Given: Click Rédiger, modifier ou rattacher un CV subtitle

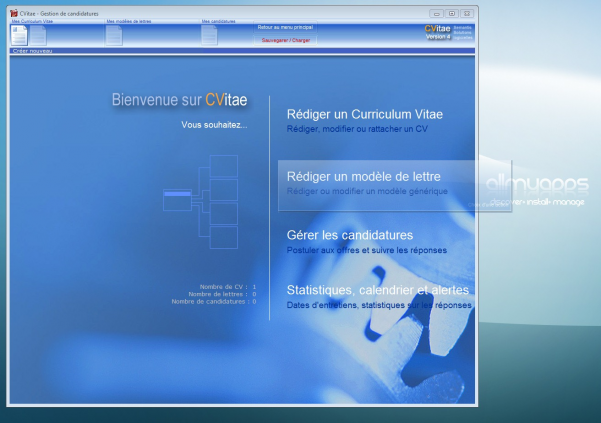Looking at the screenshot, I should [x=357, y=129].
